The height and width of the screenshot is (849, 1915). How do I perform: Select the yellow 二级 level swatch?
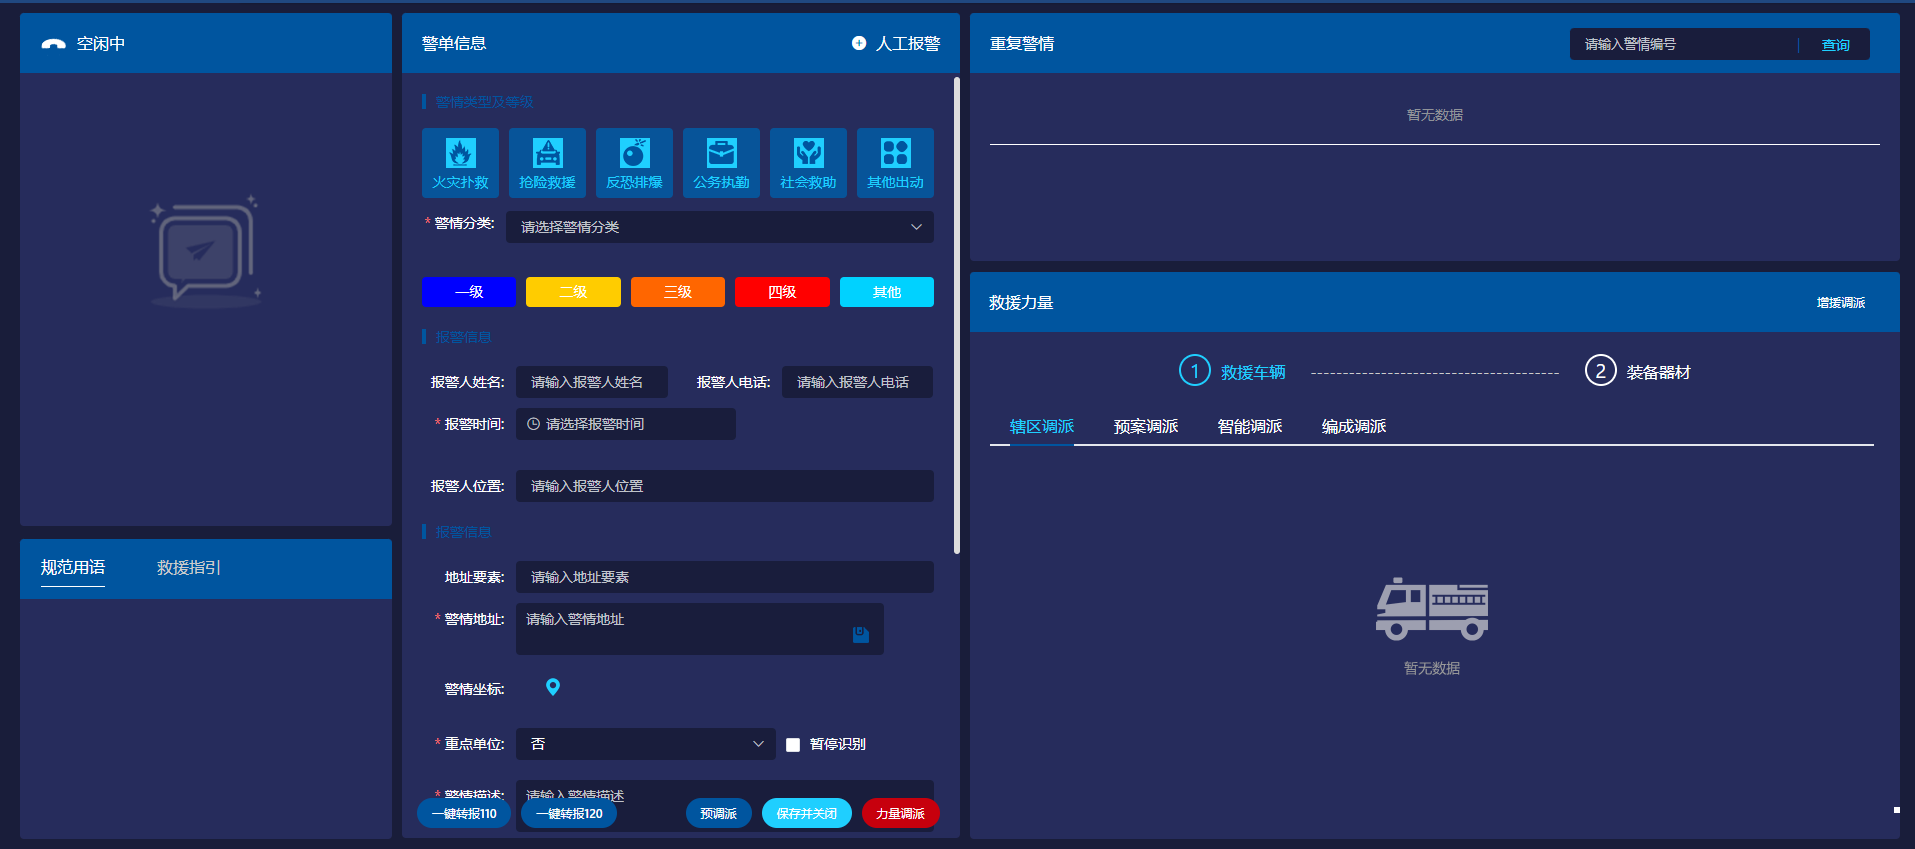coord(573,292)
